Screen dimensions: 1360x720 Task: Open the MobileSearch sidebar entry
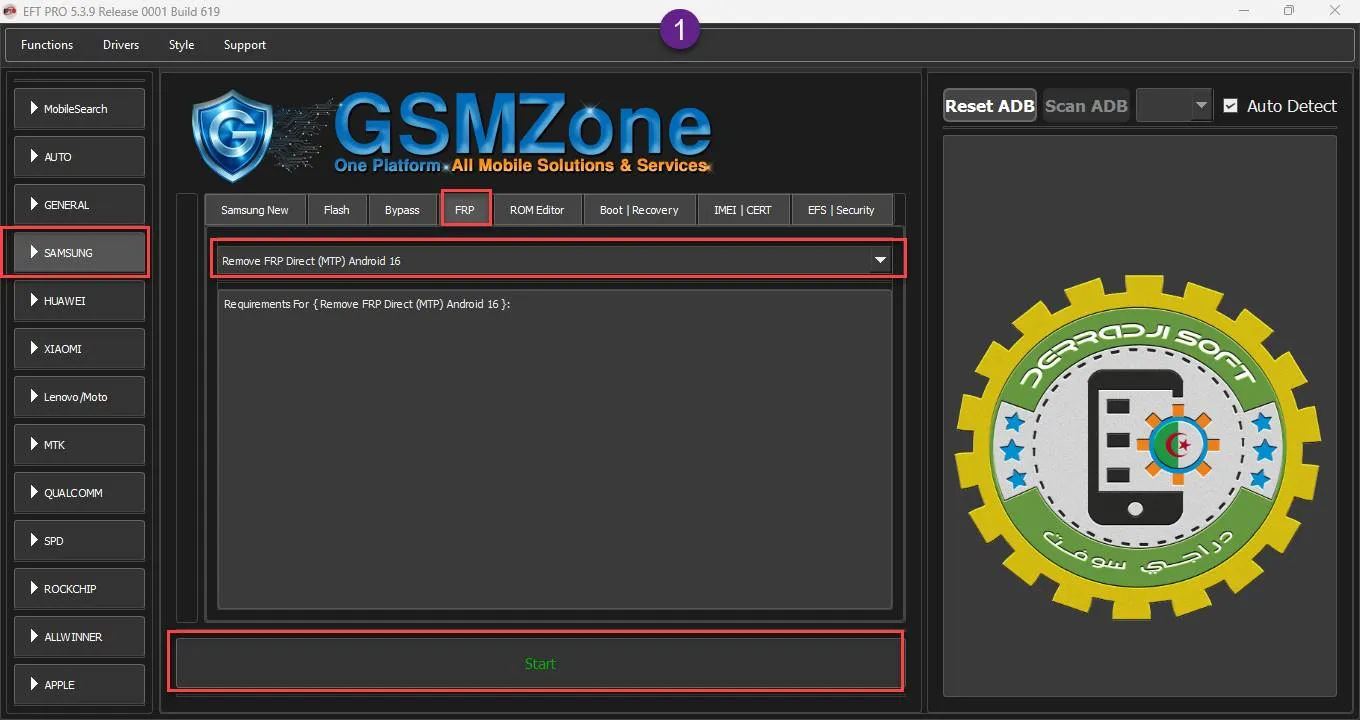pos(79,109)
